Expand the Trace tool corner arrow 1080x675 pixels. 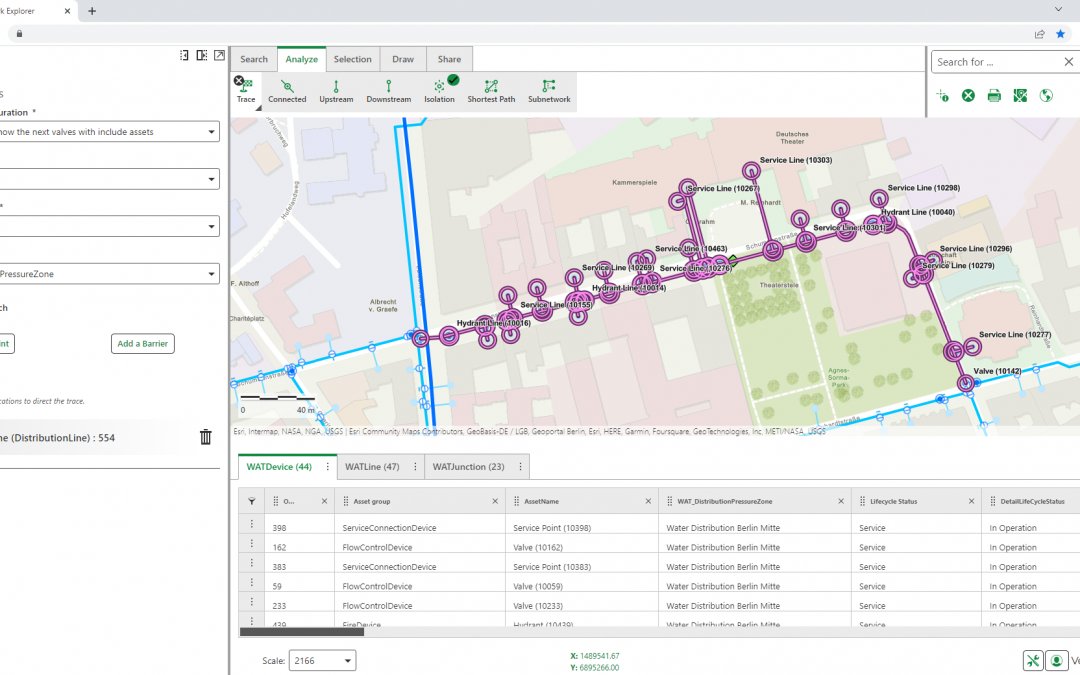258,107
